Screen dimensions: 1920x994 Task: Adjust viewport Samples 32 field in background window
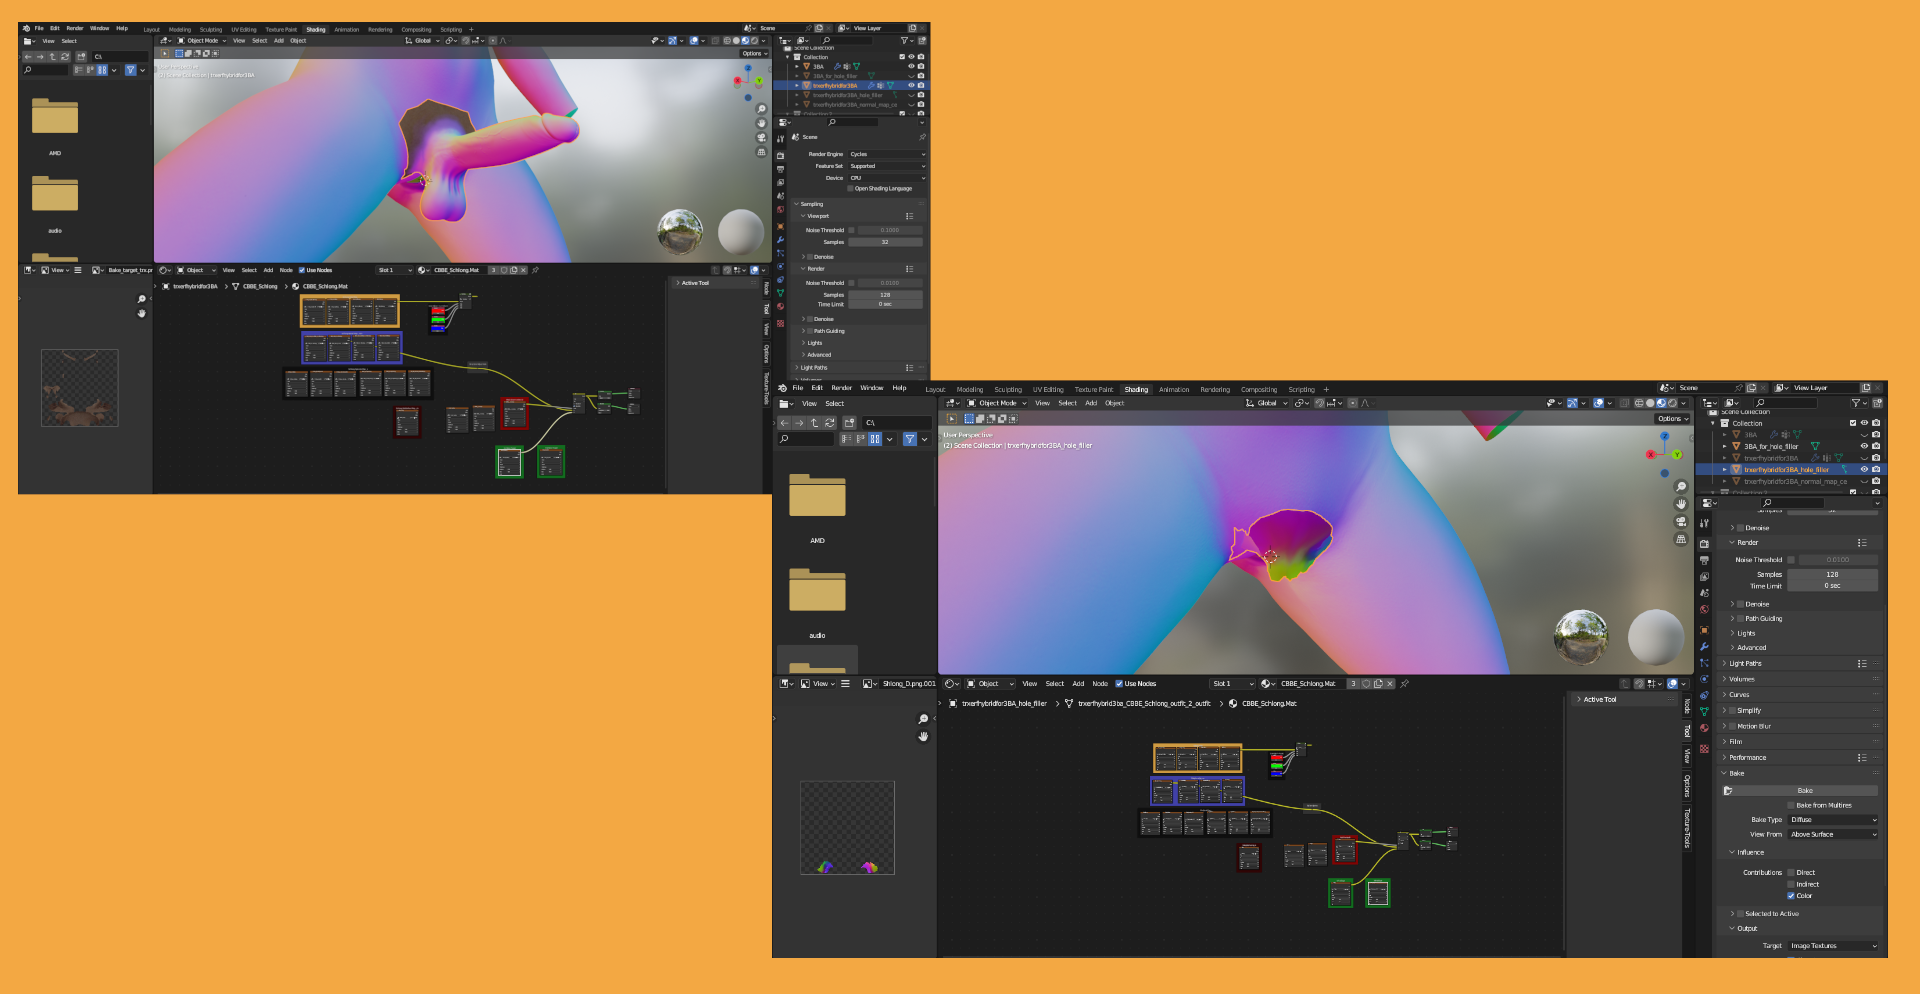pos(885,242)
